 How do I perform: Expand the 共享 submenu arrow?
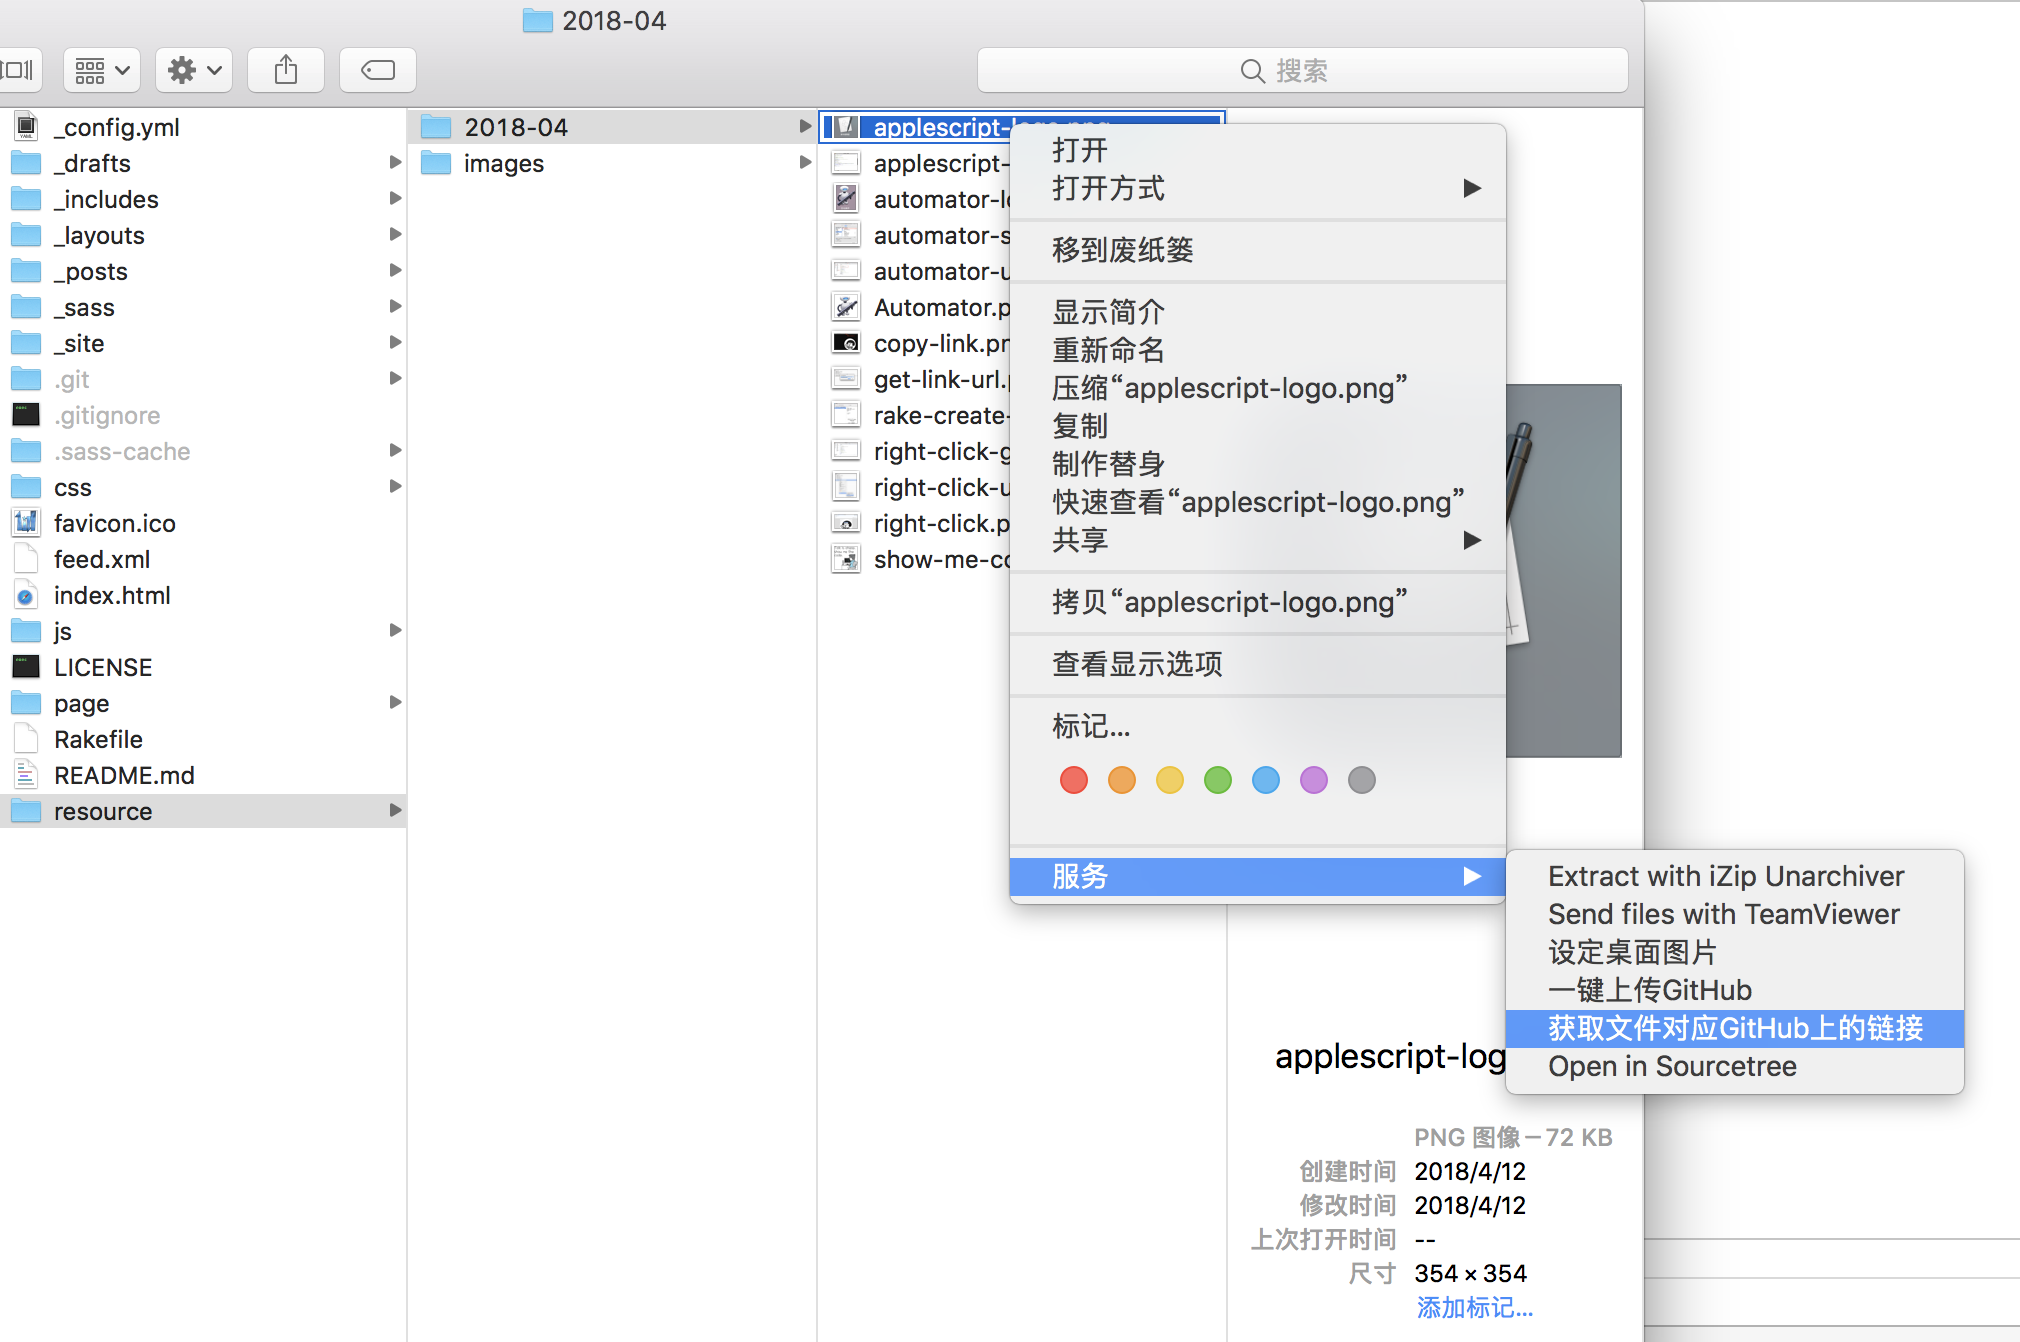pyautogui.click(x=1471, y=540)
